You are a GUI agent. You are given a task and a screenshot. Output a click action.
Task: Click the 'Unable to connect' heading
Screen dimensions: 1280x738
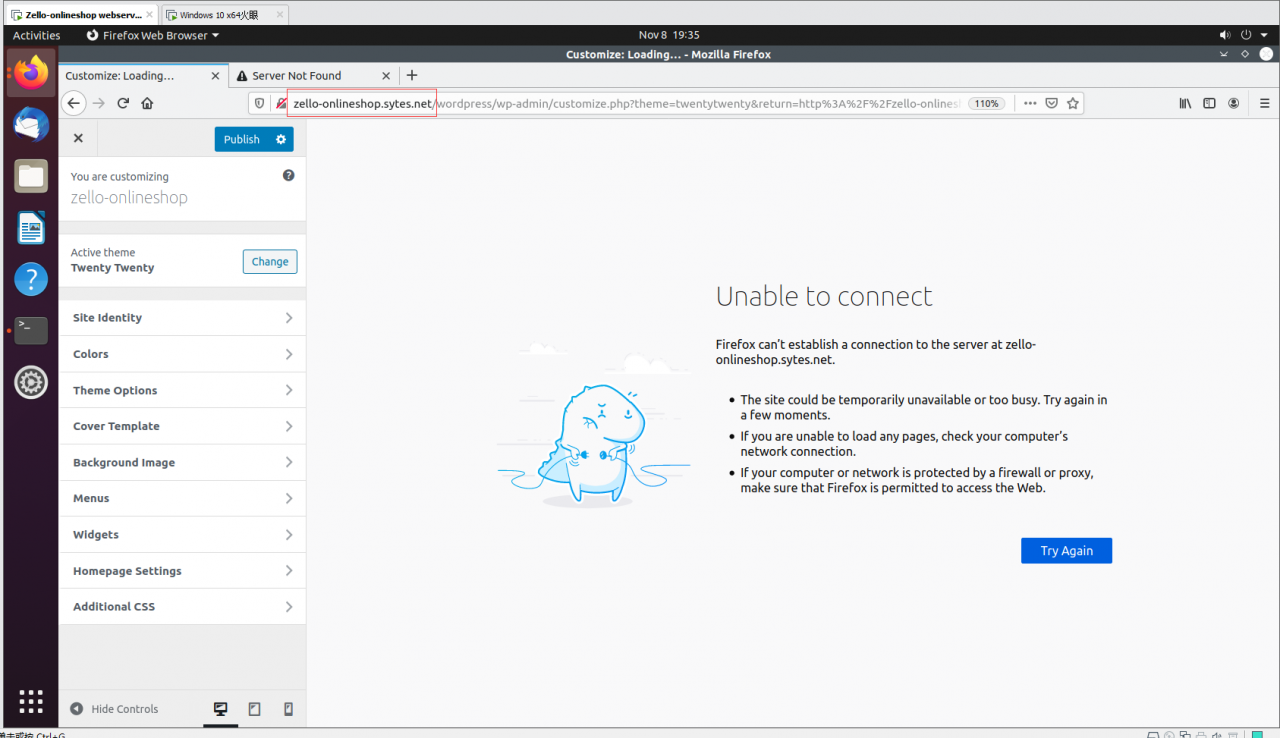(824, 296)
